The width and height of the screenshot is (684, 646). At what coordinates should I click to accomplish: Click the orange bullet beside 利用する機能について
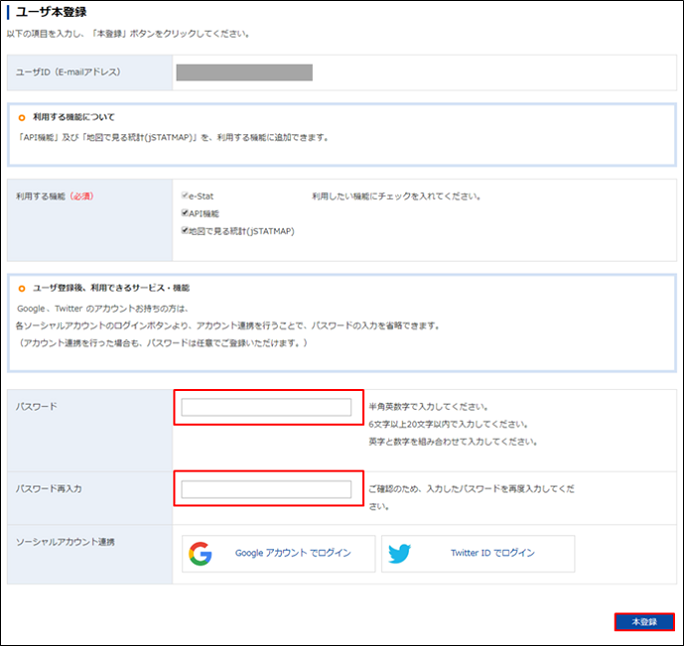click(22, 118)
